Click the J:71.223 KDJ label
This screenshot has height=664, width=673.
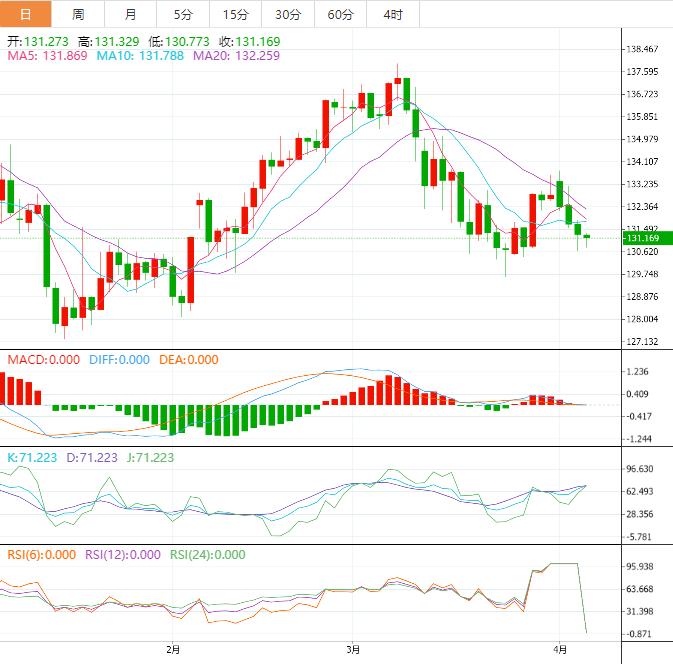150,458
